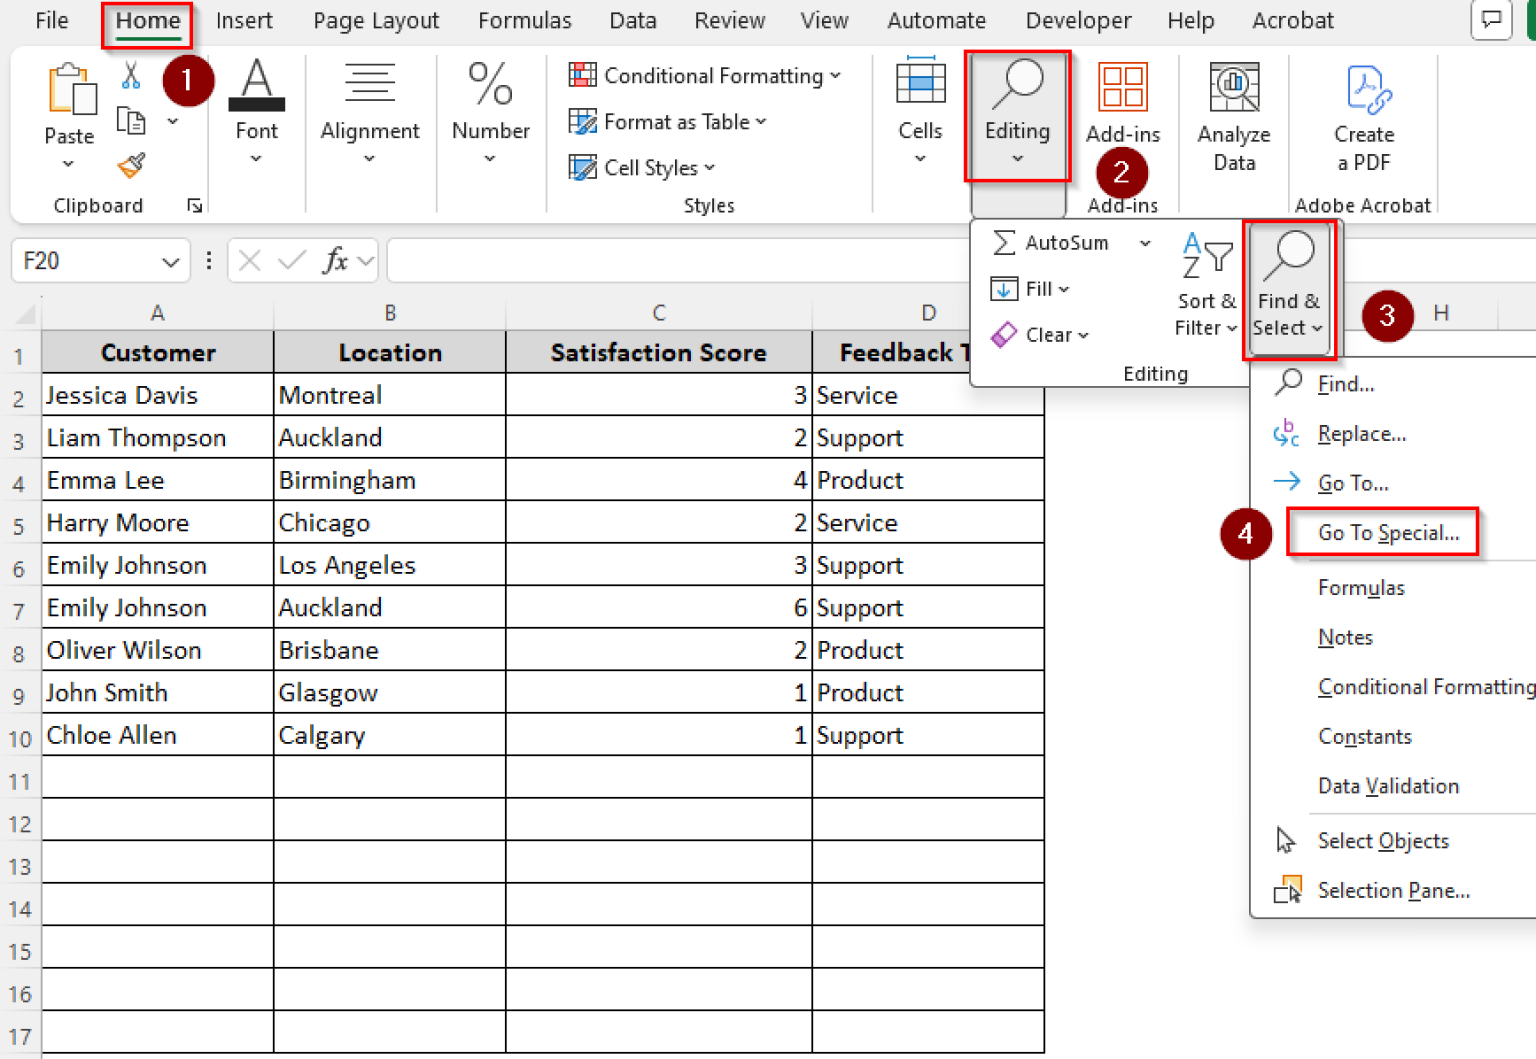Open the Analyze Data tool
Image resolution: width=1536 pixels, height=1059 pixels.
point(1233,110)
